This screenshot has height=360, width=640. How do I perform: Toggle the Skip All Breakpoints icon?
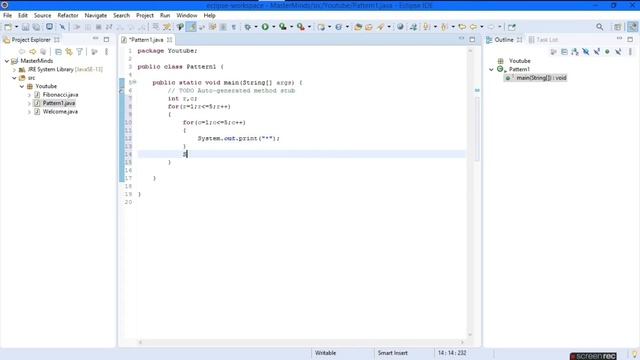click(x=62, y=27)
